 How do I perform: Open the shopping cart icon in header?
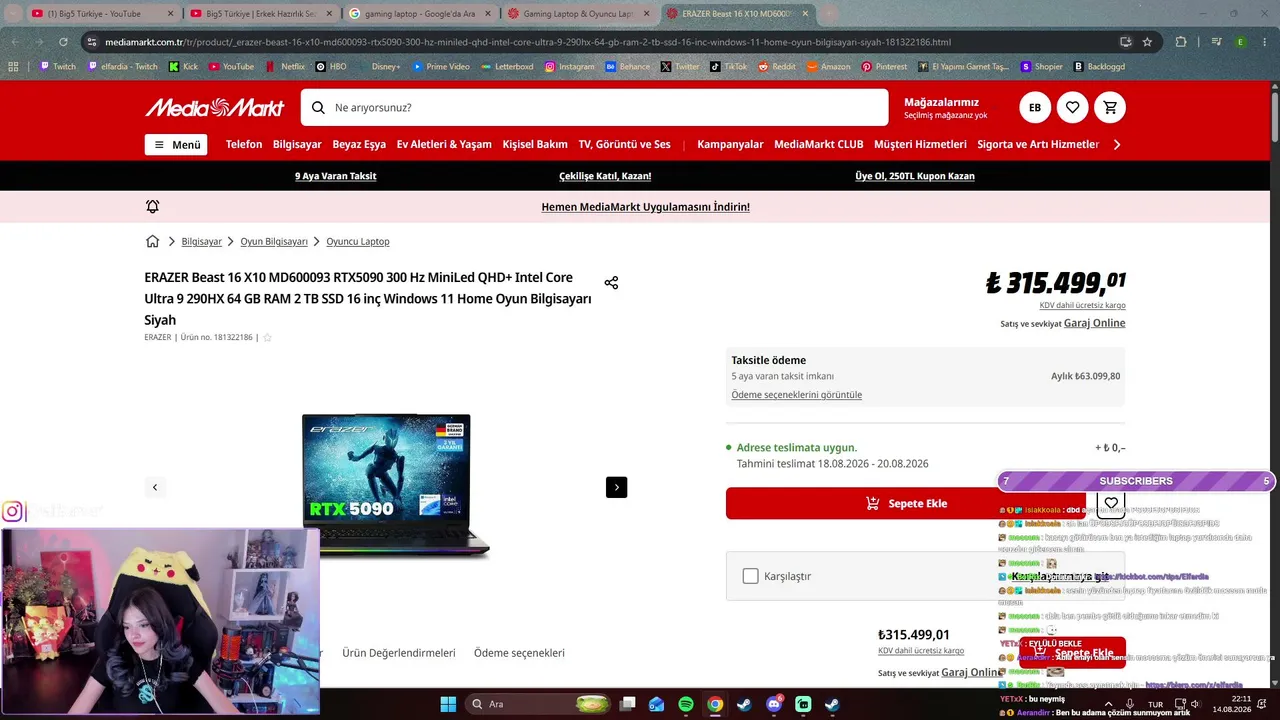coord(1110,107)
